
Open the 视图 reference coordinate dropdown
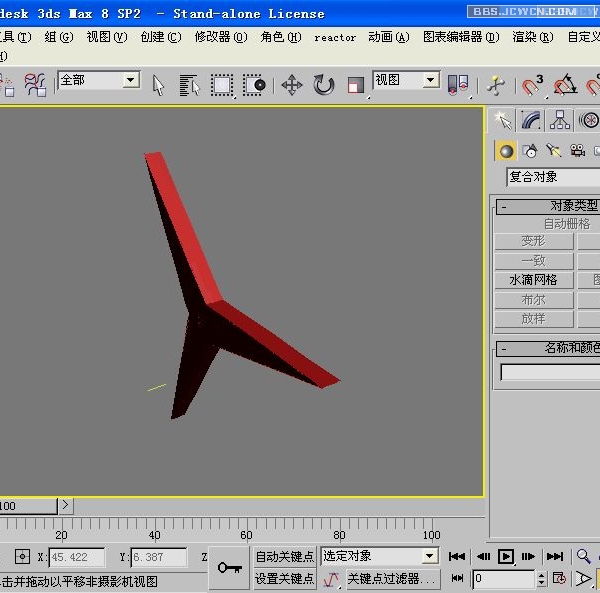(430, 80)
